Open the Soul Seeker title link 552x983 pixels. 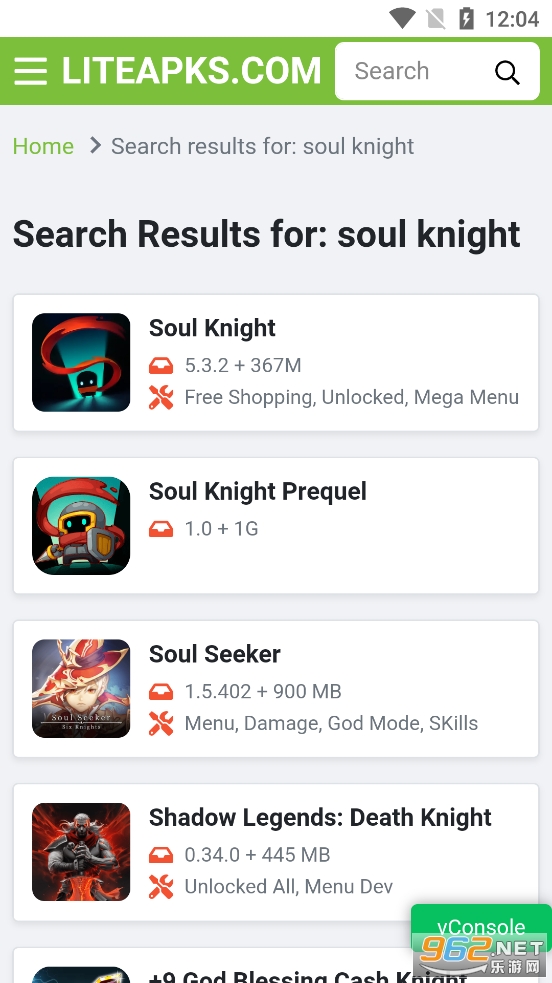pyautogui.click(x=215, y=654)
